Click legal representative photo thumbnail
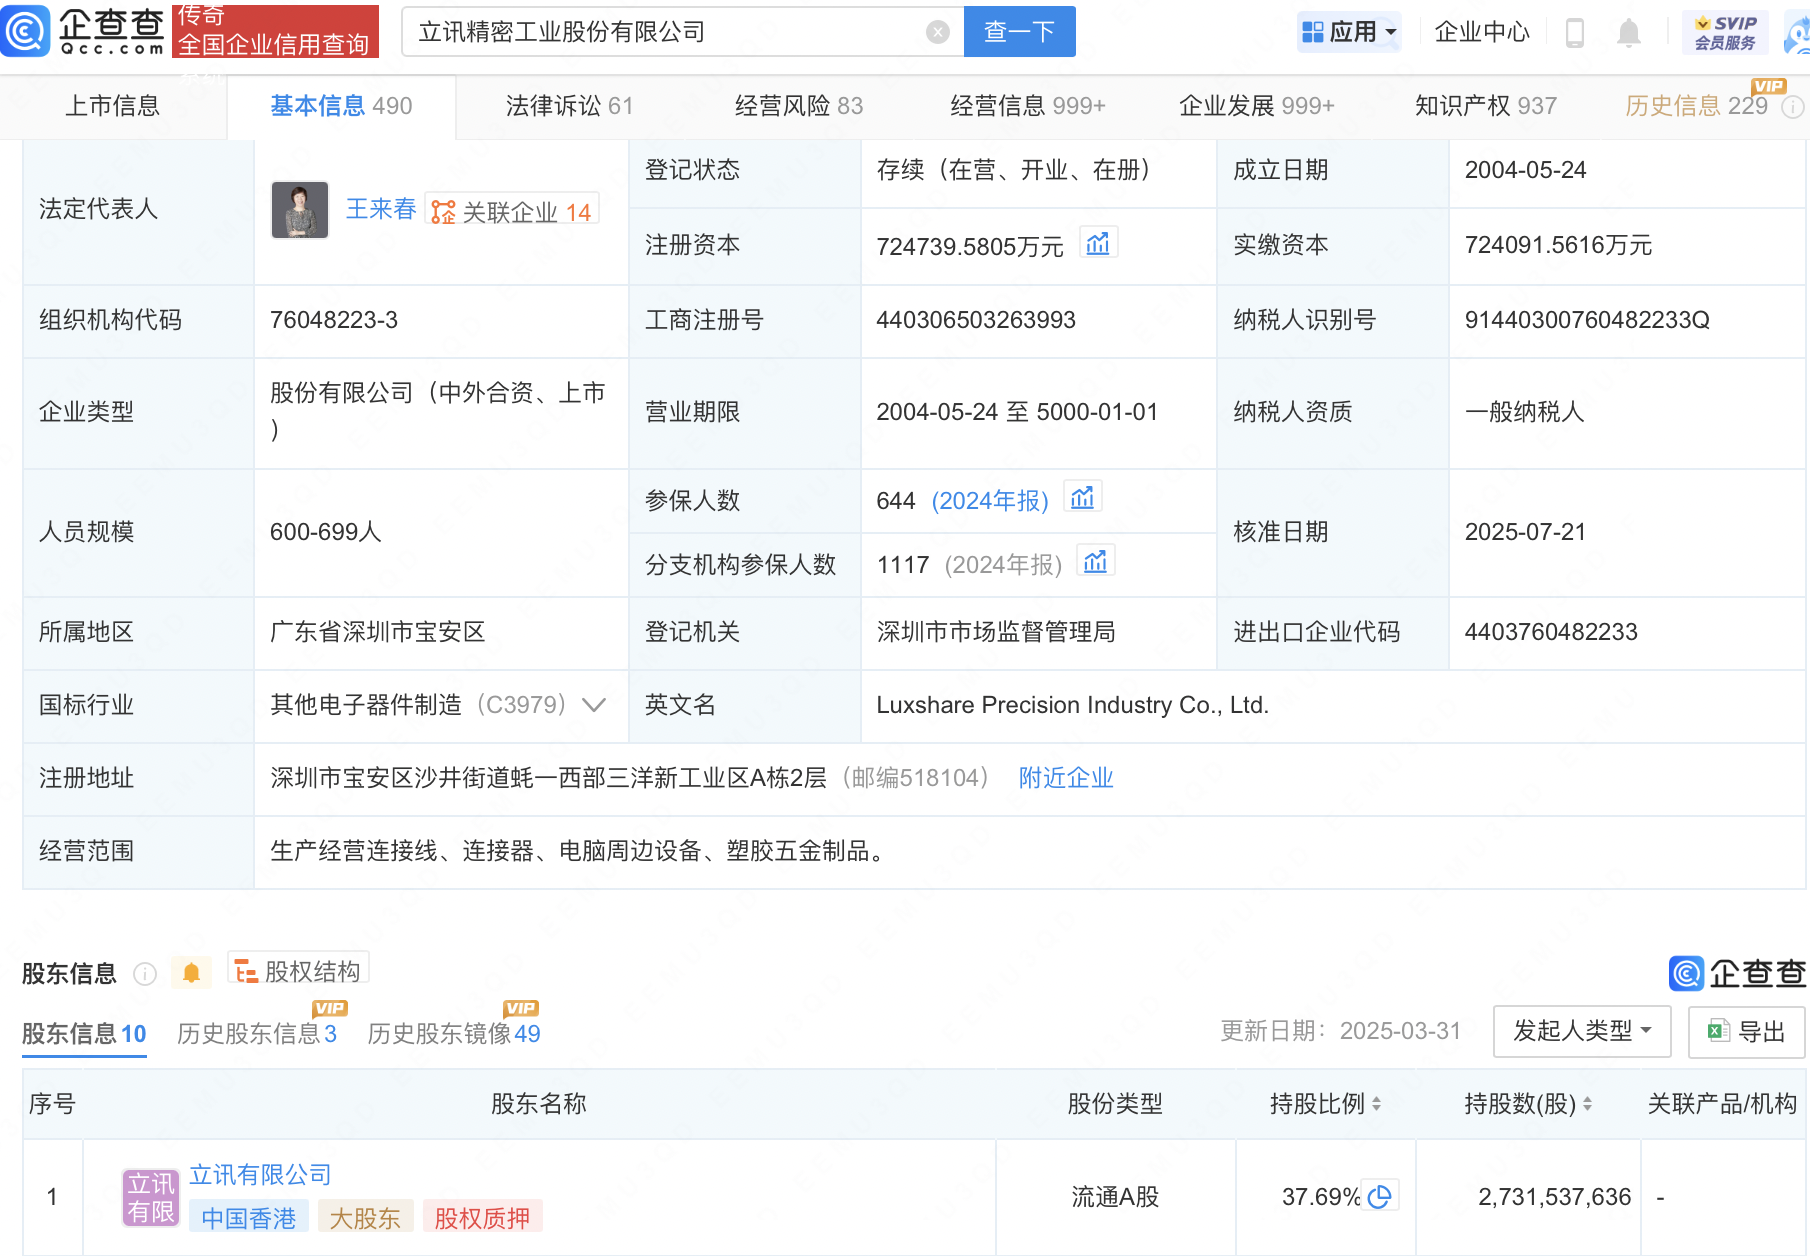Image resolution: width=1810 pixels, height=1256 pixels. (x=300, y=209)
